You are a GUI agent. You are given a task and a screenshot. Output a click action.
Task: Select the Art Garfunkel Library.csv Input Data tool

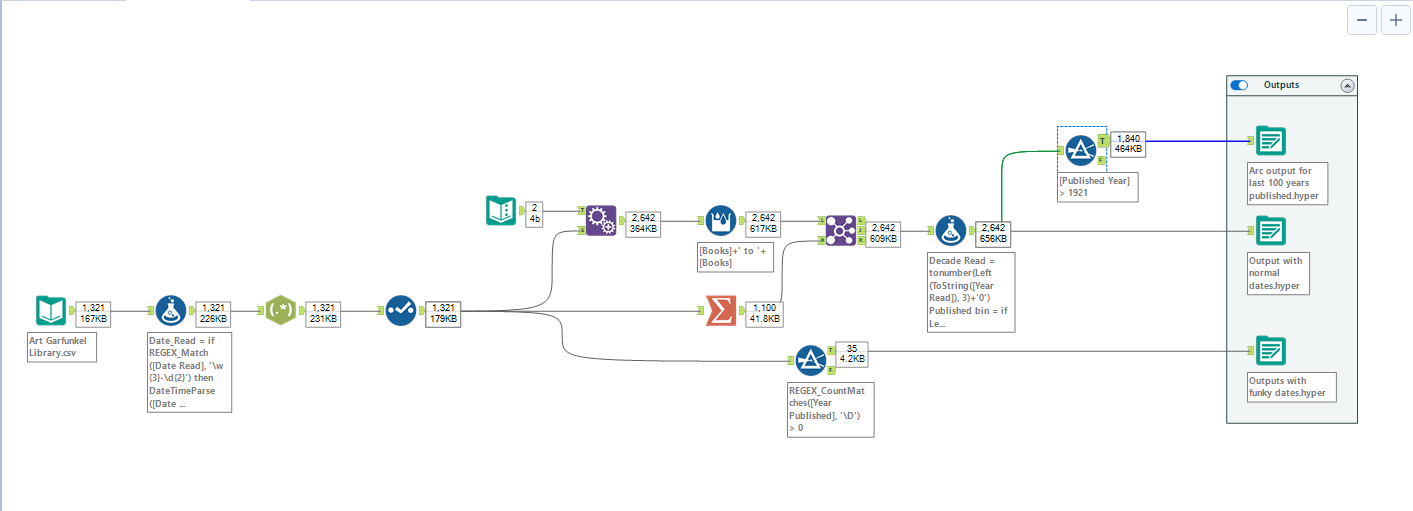(50, 311)
